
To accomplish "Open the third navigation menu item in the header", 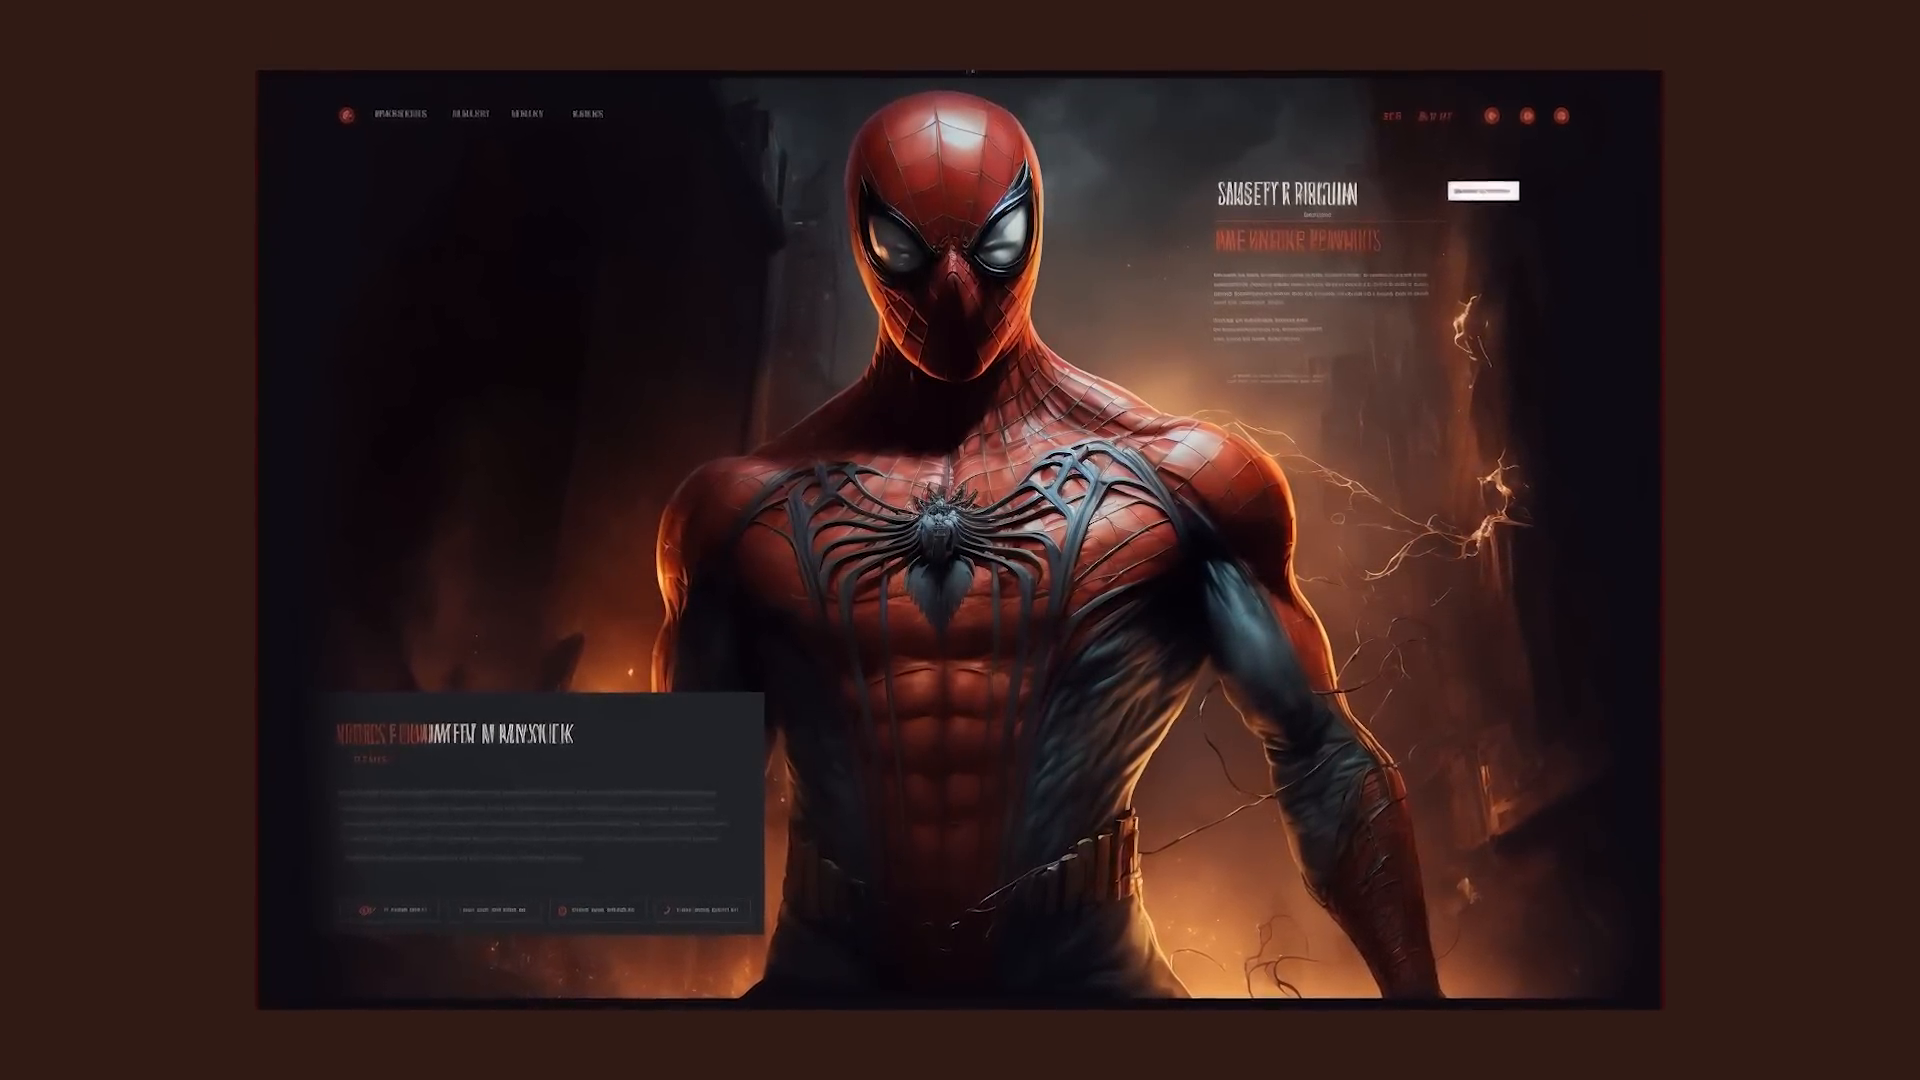I will [527, 114].
